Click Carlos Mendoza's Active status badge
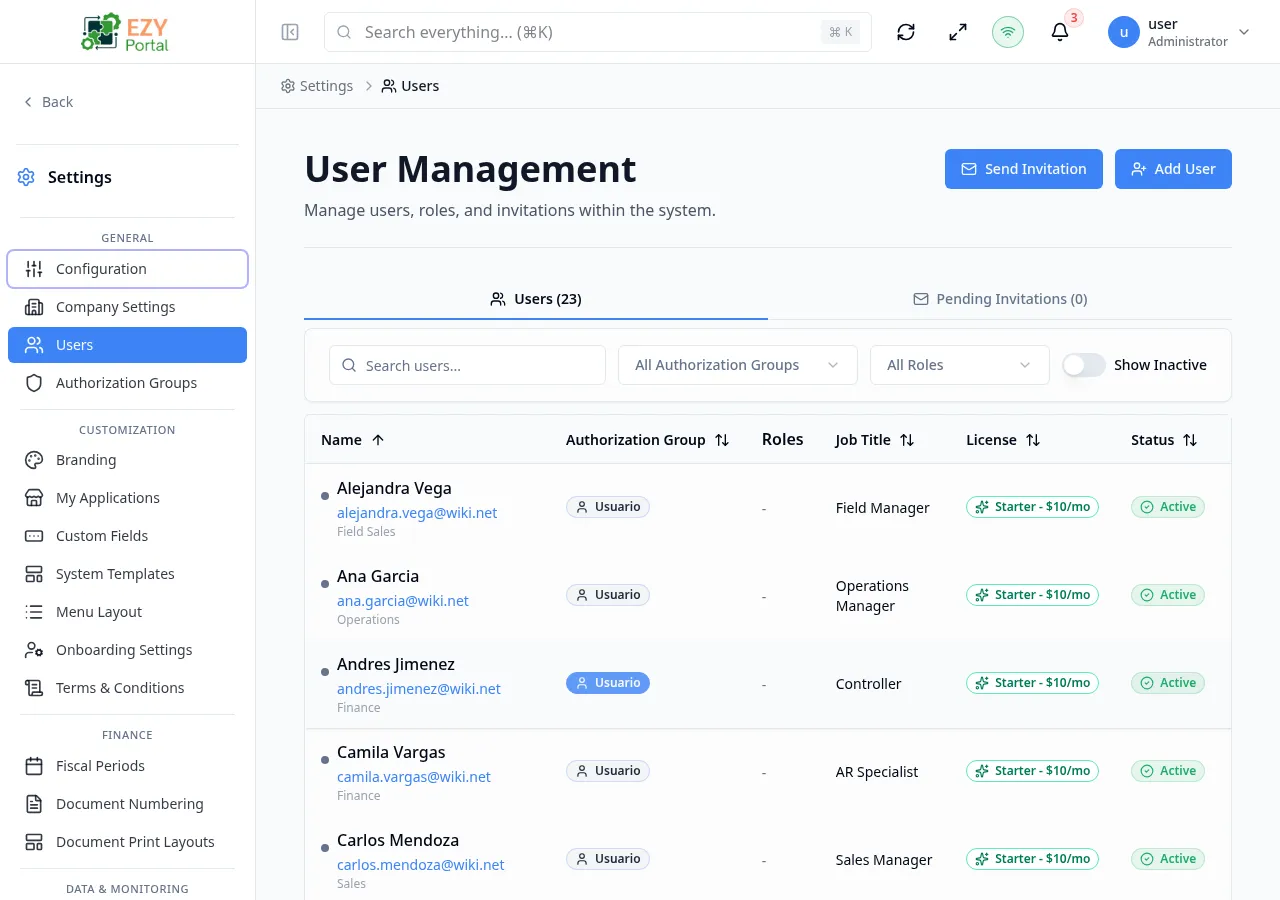Image resolution: width=1280 pixels, height=900 pixels. (x=1168, y=859)
